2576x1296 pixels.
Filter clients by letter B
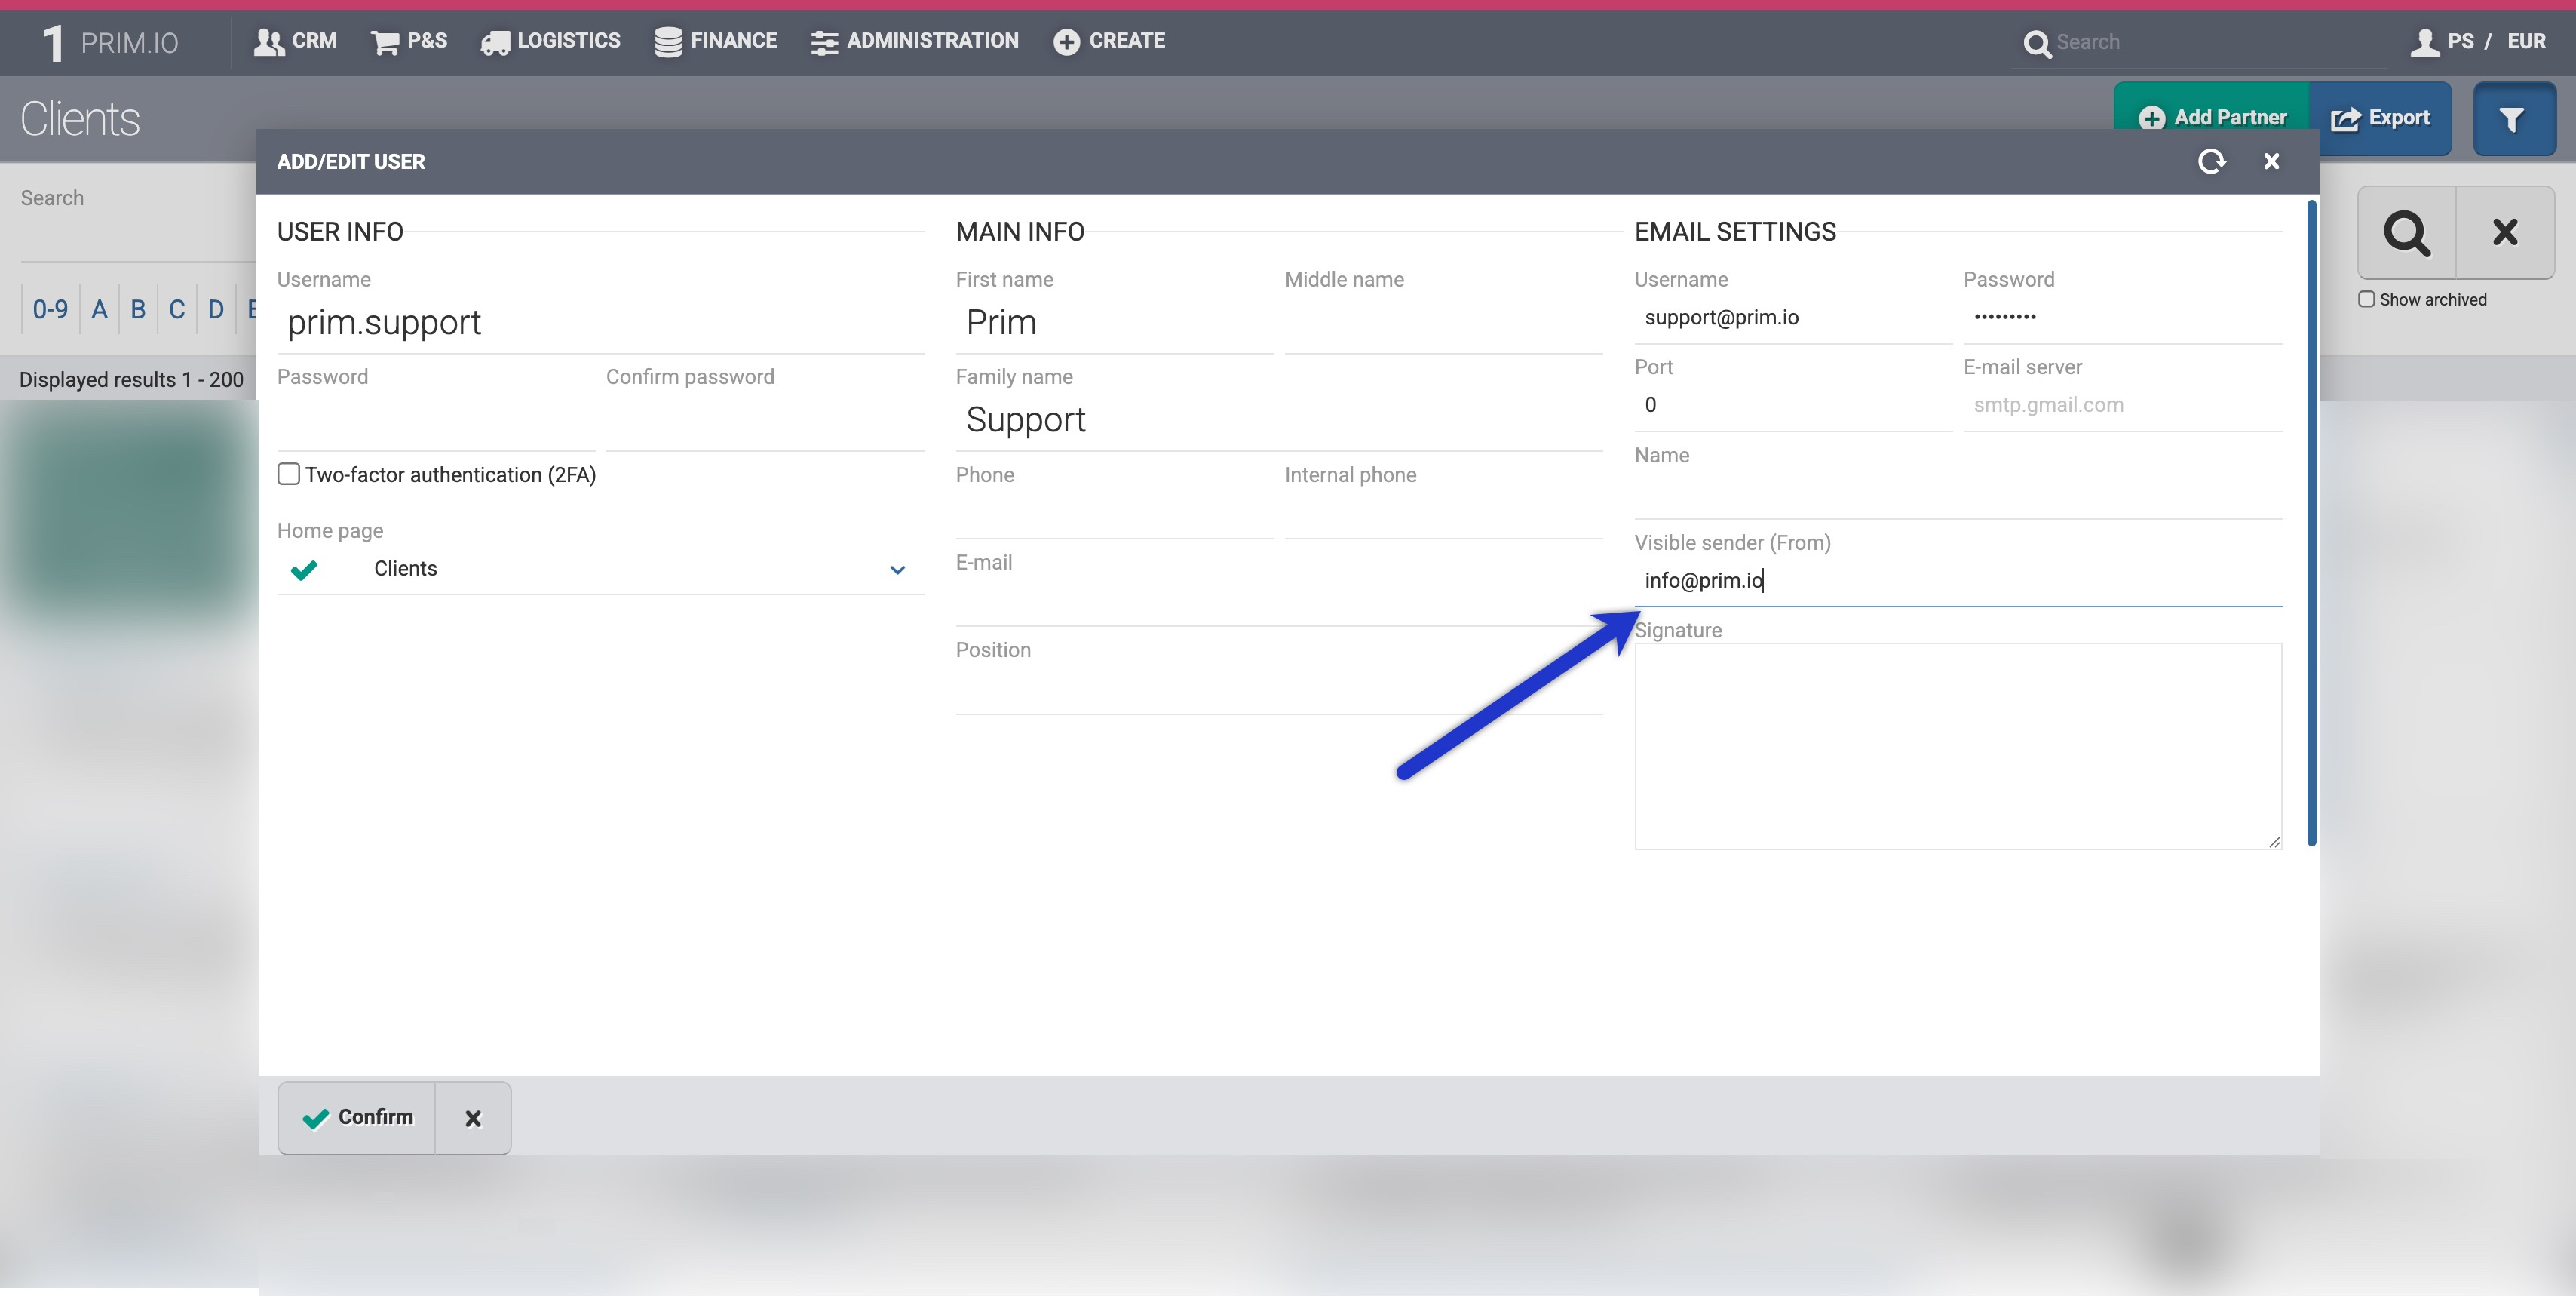tap(138, 309)
